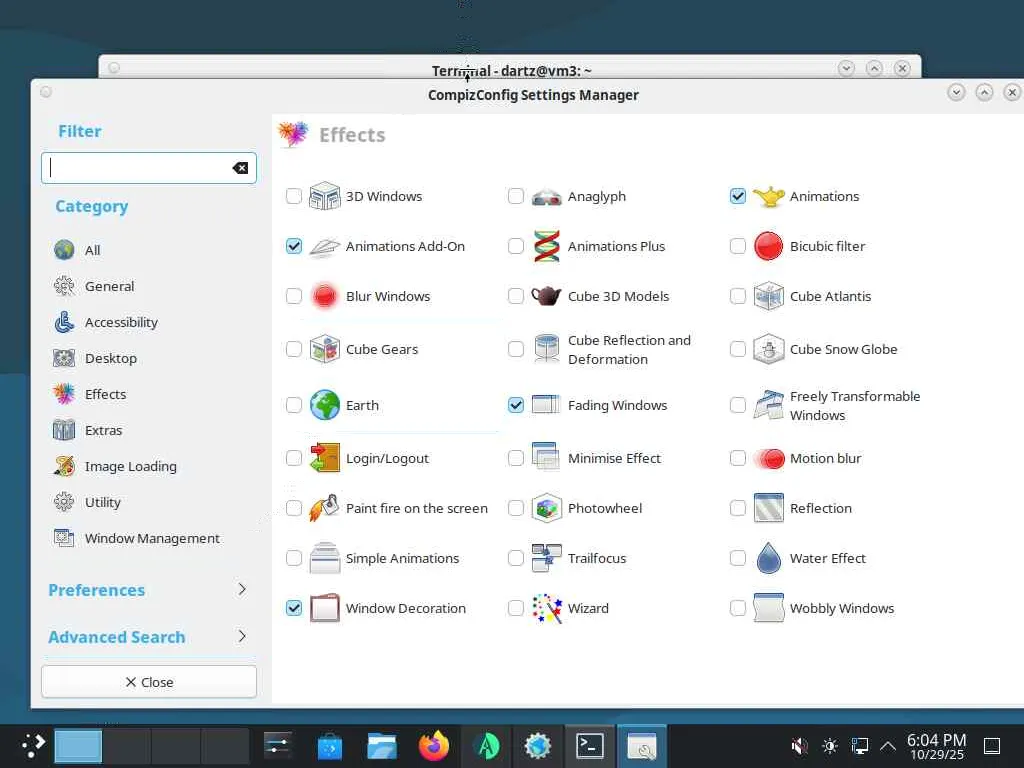The height and width of the screenshot is (768, 1024).
Task: Open the Trailfocus icon
Action: click(x=547, y=558)
